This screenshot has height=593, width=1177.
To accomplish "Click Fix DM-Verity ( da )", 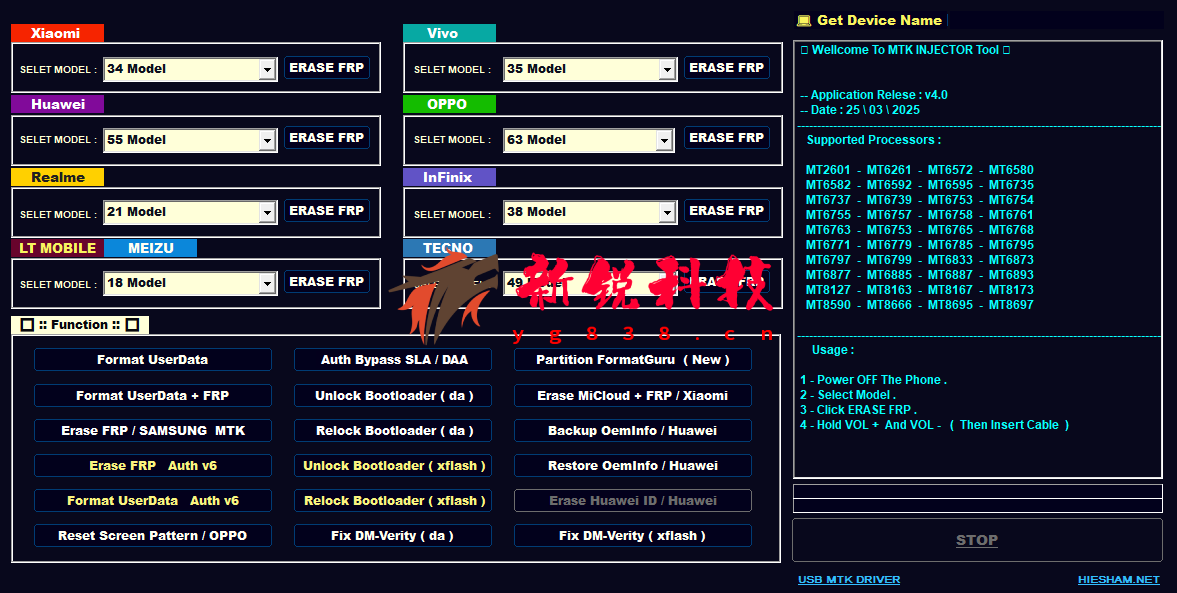I will [393, 536].
